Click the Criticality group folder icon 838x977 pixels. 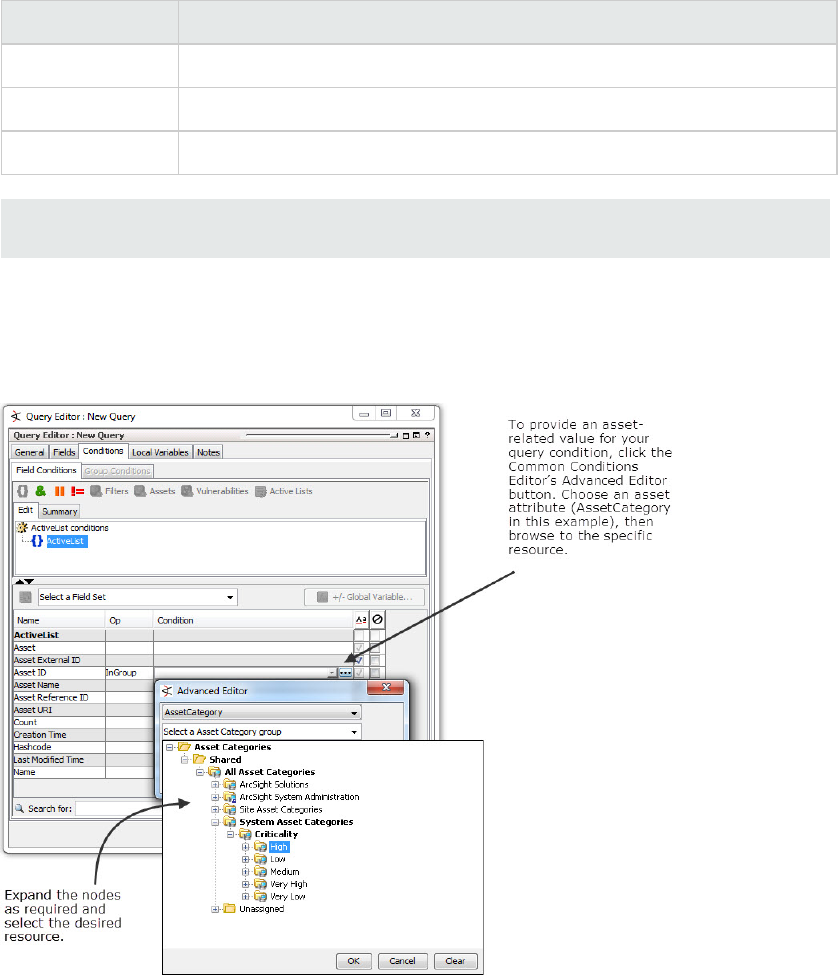coord(245,834)
